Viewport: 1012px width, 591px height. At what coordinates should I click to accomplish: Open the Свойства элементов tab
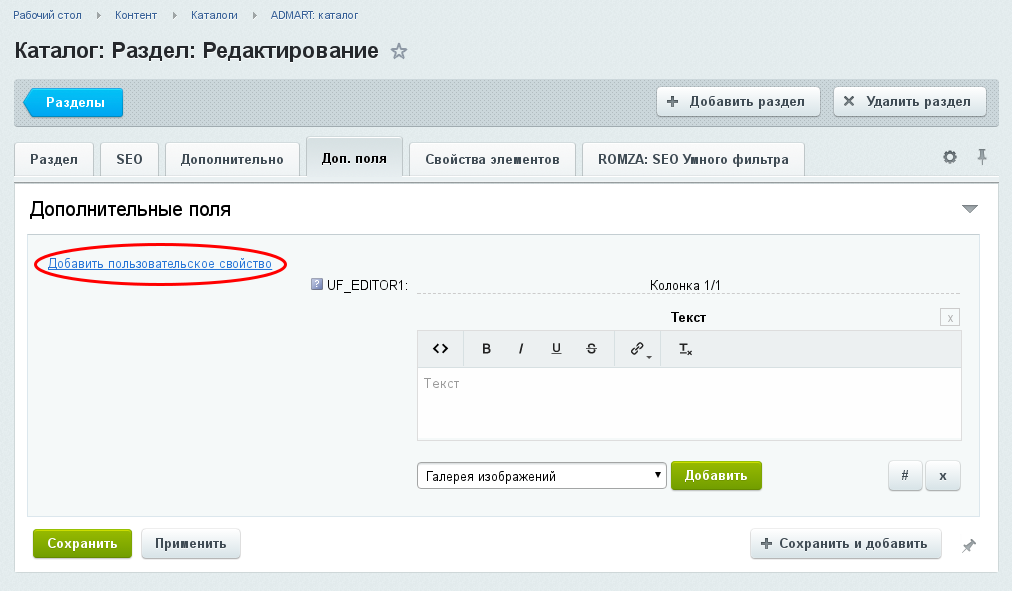(x=492, y=159)
